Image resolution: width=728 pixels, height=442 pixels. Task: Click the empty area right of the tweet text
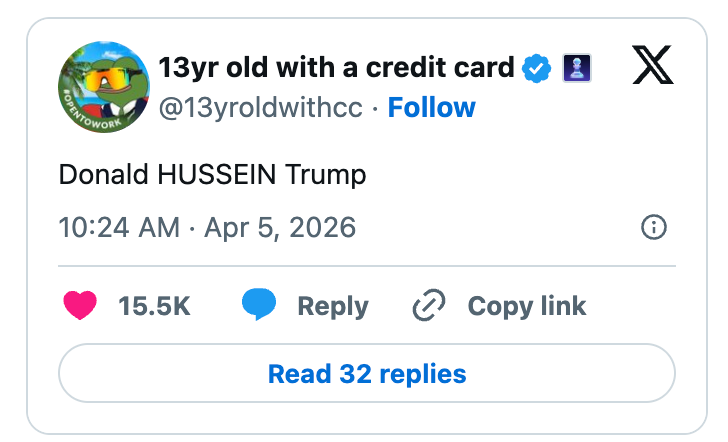tap(520, 175)
